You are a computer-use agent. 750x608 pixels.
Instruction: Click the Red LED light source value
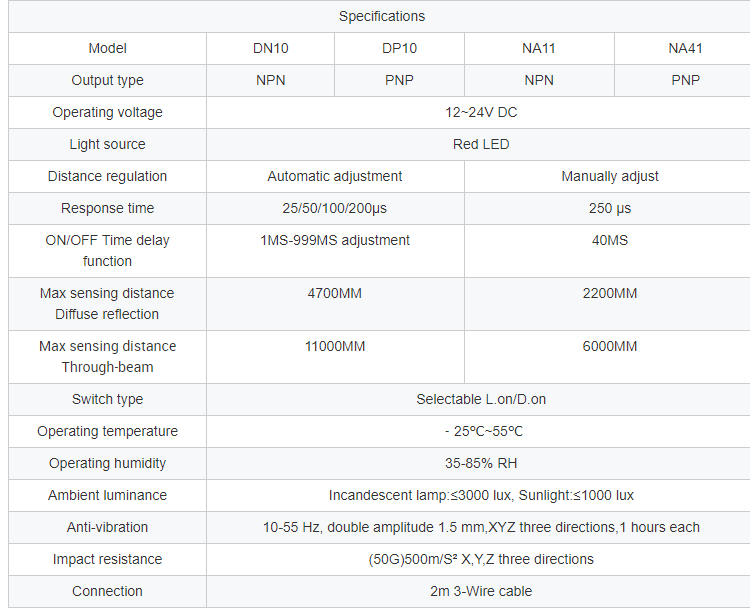[481, 144]
